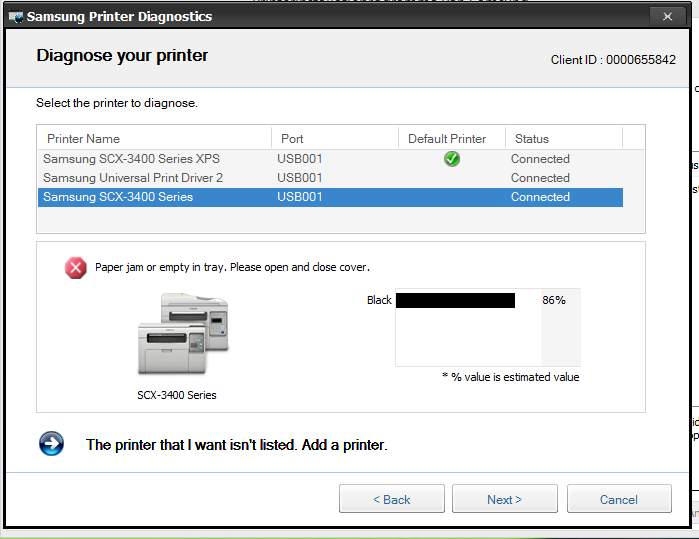Screen dimensions: 699x539
Task: Click the paper jam error message text
Action: (232, 267)
